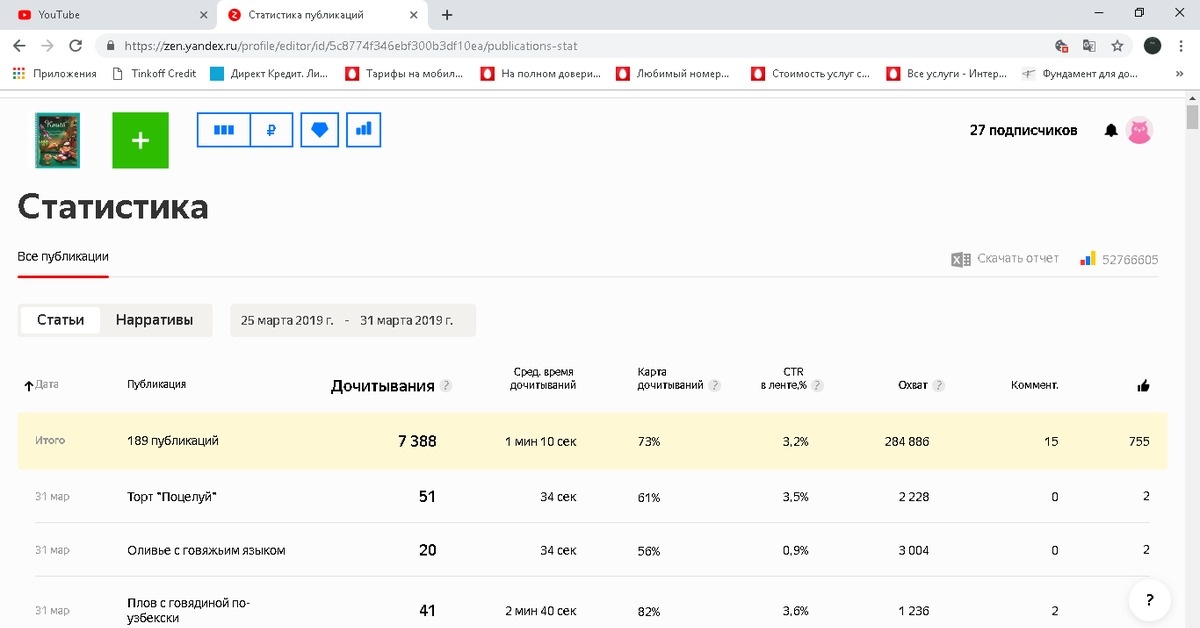Switch to the Нарративы tab
This screenshot has height=628, width=1200.
click(154, 320)
